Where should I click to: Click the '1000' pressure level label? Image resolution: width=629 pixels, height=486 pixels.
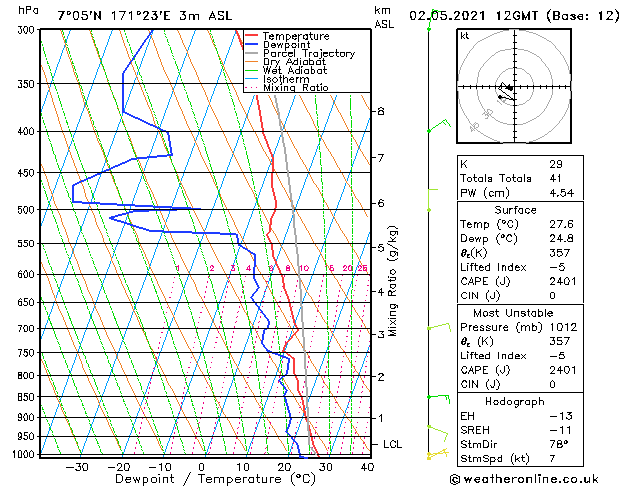pyautogui.click(x=25, y=454)
